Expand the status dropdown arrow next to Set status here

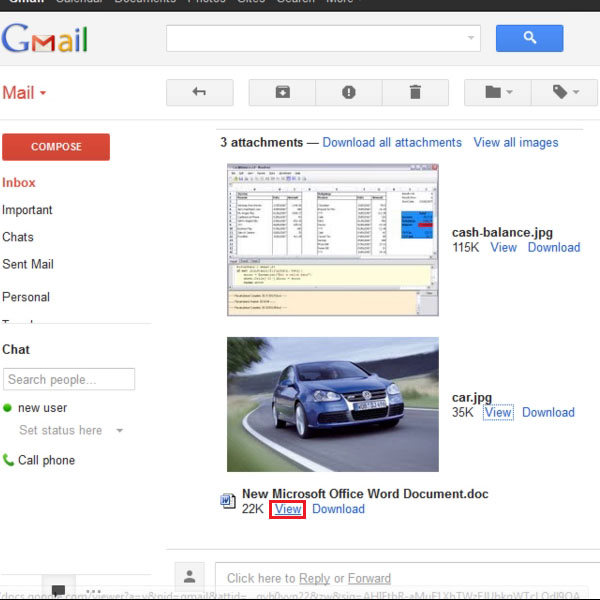click(120, 430)
